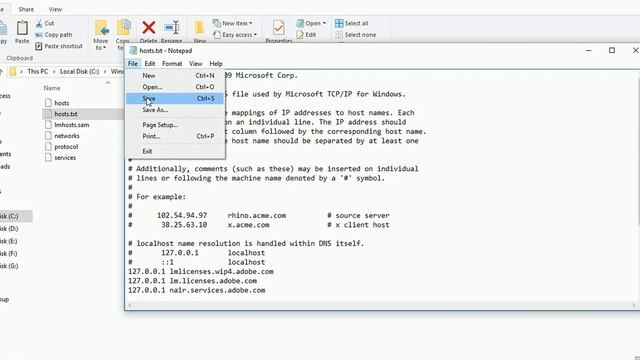Click the Paste shortcut icon
Screen dimensions: 640x360
pos(39,47)
